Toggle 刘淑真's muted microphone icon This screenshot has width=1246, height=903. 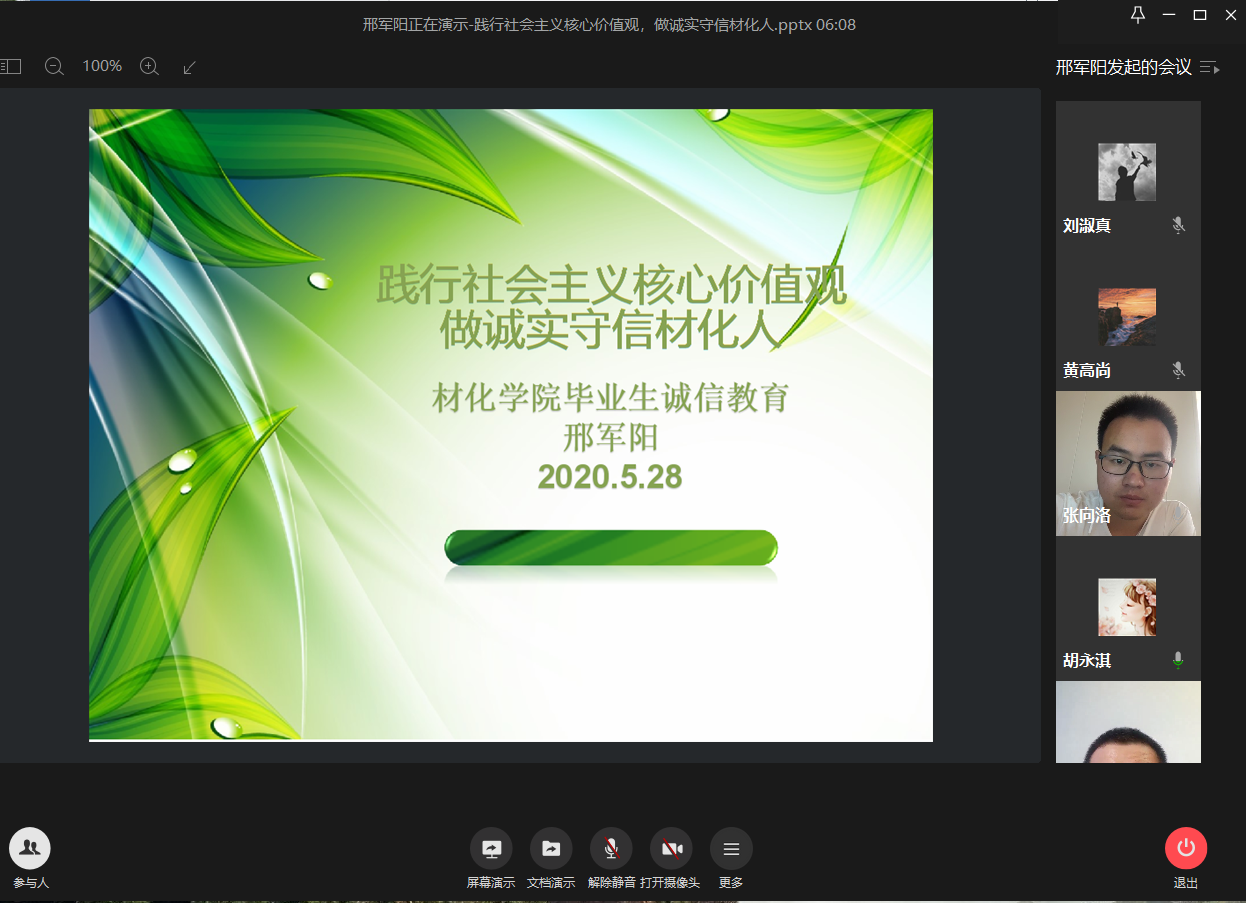pos(1178,226)
